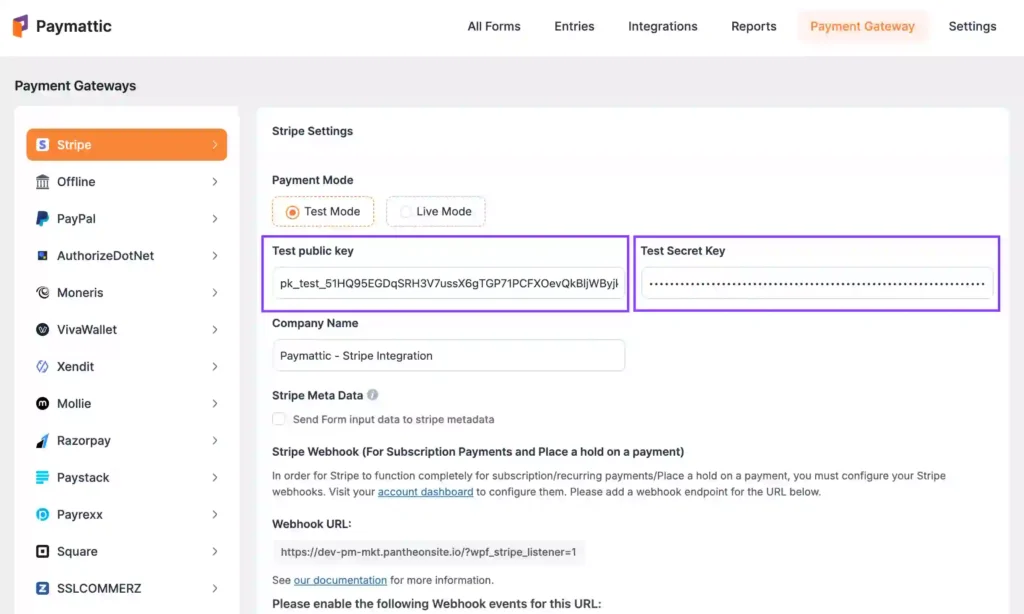Click the Payrexx logo icon
1024x614 pixels.
42,515
